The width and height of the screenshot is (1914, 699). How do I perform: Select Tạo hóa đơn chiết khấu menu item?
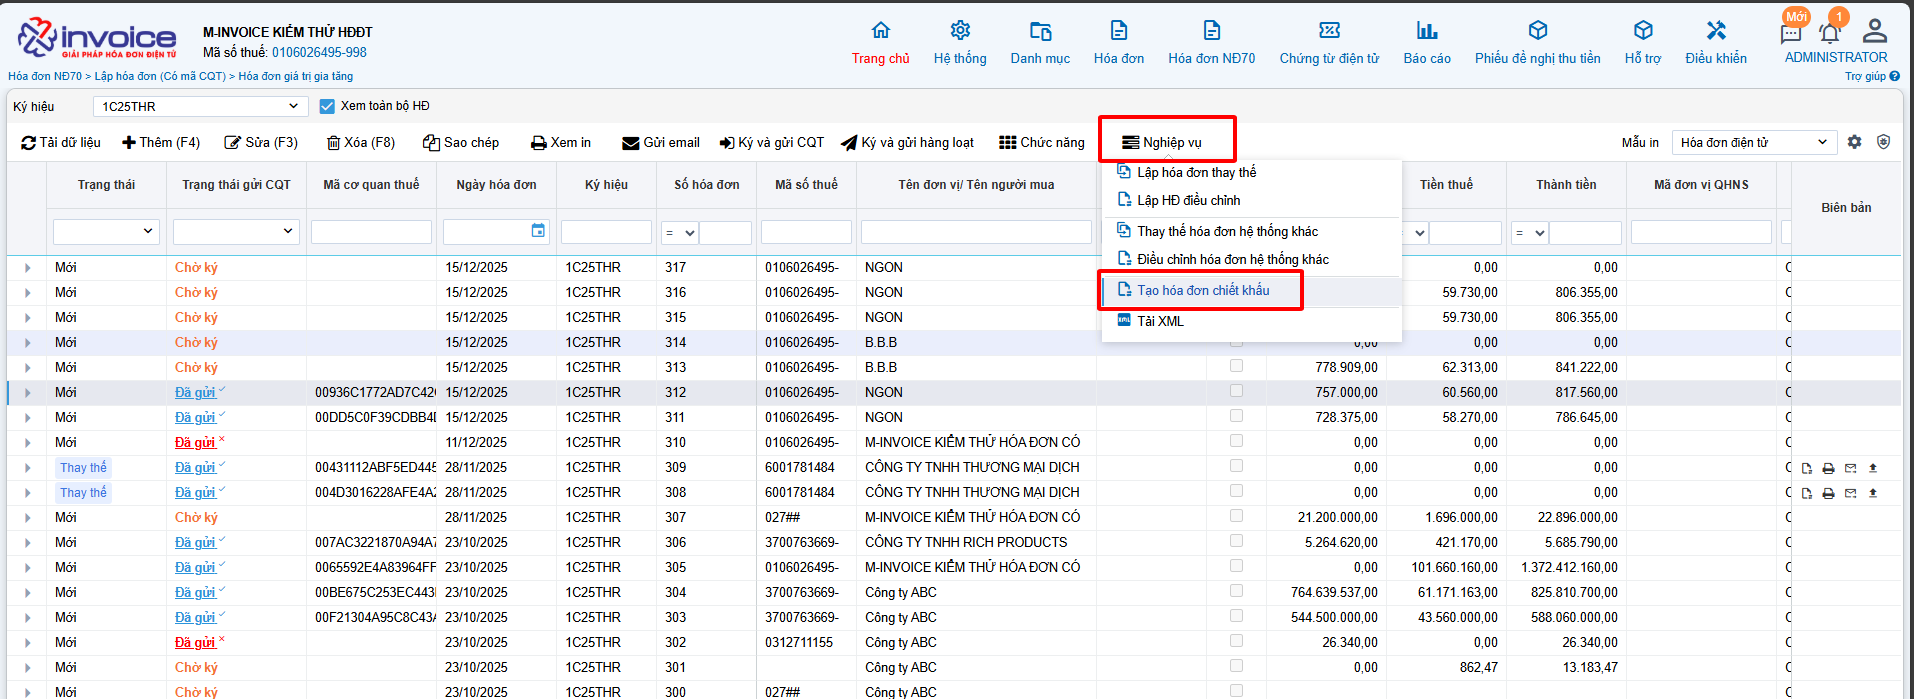tap(1203, 291)
